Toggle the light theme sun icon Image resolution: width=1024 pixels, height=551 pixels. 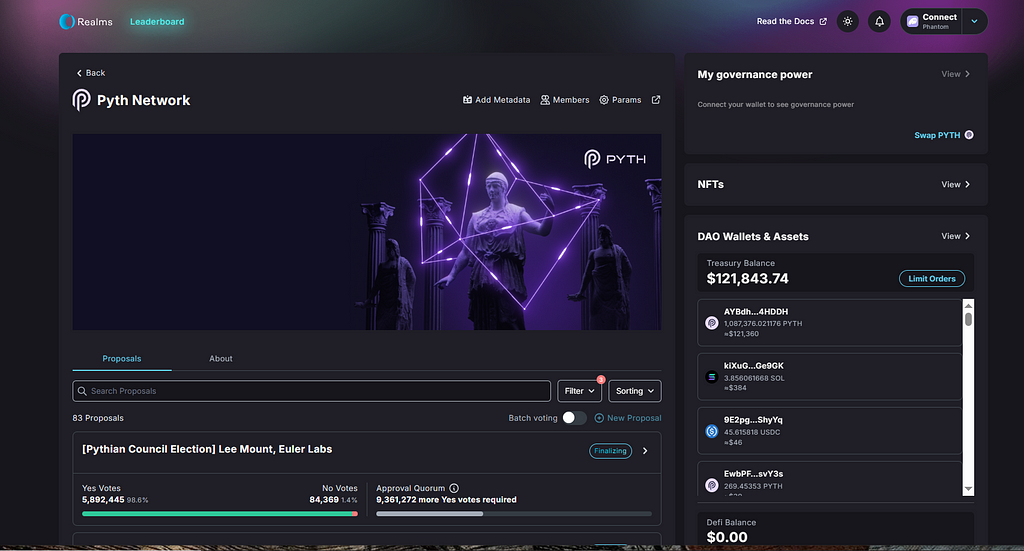coord(848,22)
